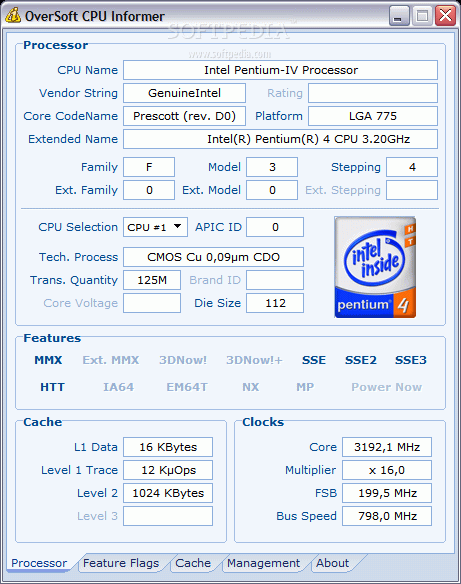Click the Bus Speed 798,0 MHz field

tap(387, 516)
